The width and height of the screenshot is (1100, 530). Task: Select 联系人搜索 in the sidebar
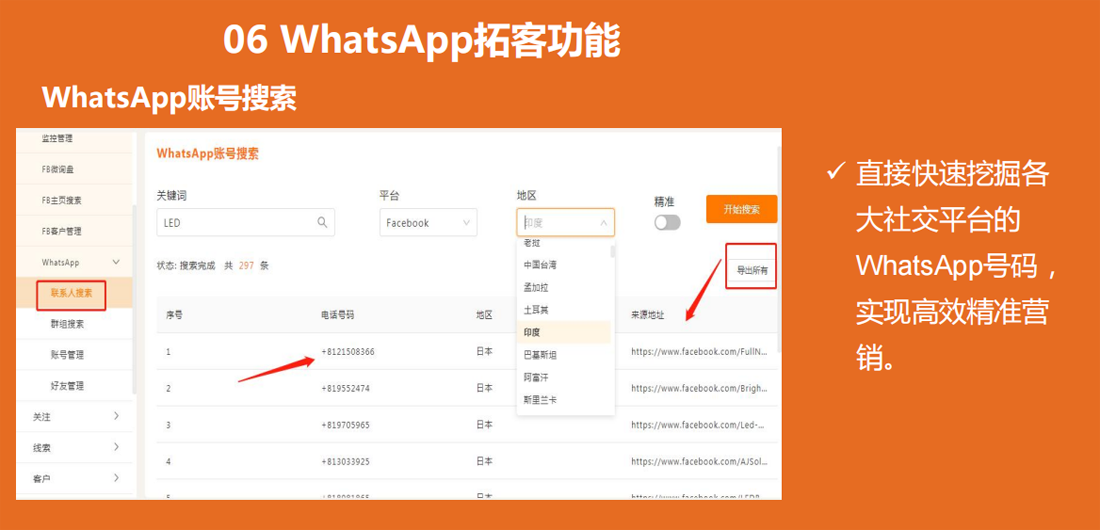(x=71, y=293)
